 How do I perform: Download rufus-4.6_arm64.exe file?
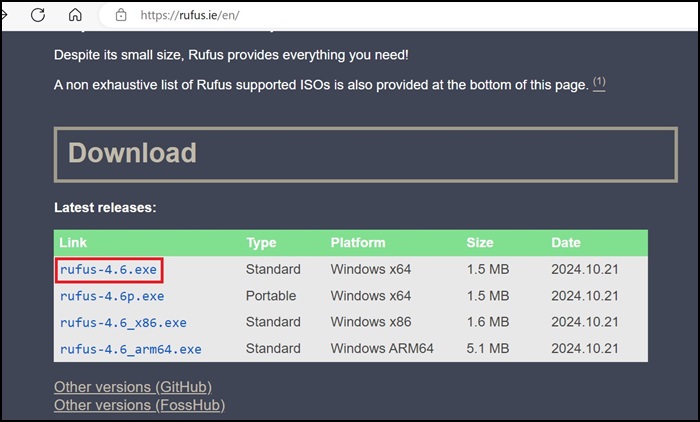coord(130,349)
